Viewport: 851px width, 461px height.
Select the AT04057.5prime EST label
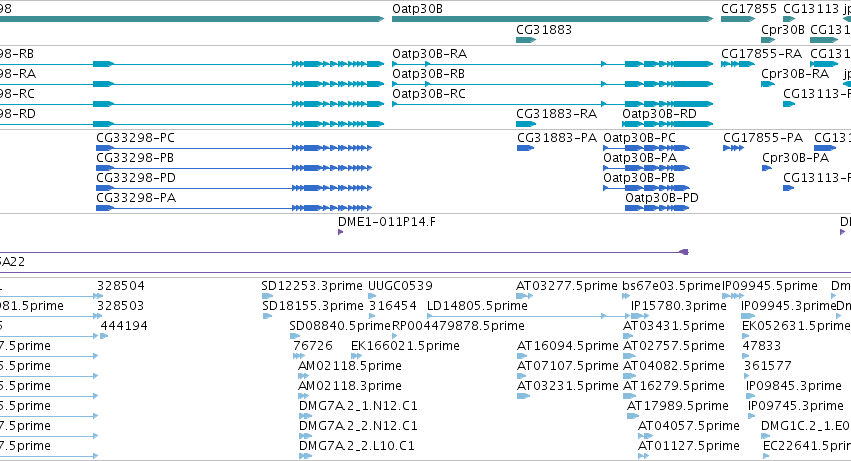[x=688, y=427]
